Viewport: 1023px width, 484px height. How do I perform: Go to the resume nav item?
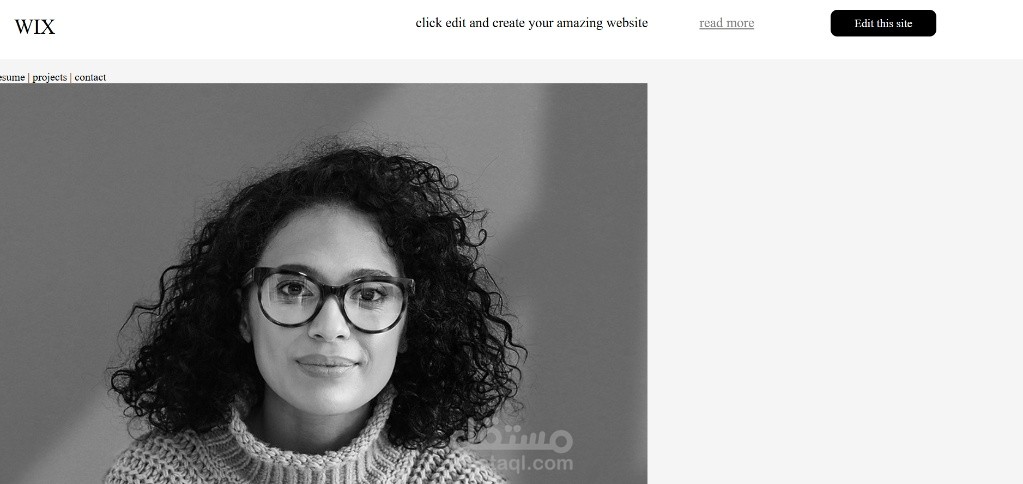[x=12, y=77]
